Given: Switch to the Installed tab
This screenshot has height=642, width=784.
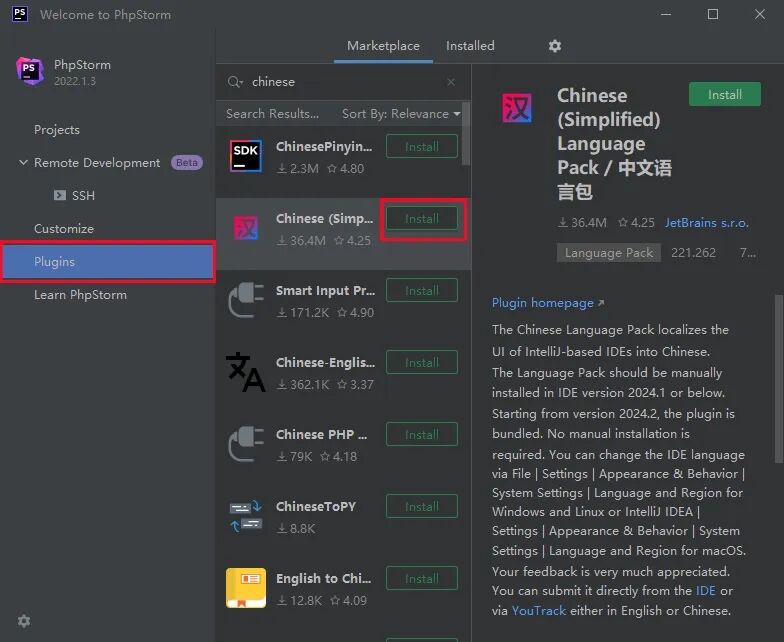Looking at the screenshot, I should 470,46.
